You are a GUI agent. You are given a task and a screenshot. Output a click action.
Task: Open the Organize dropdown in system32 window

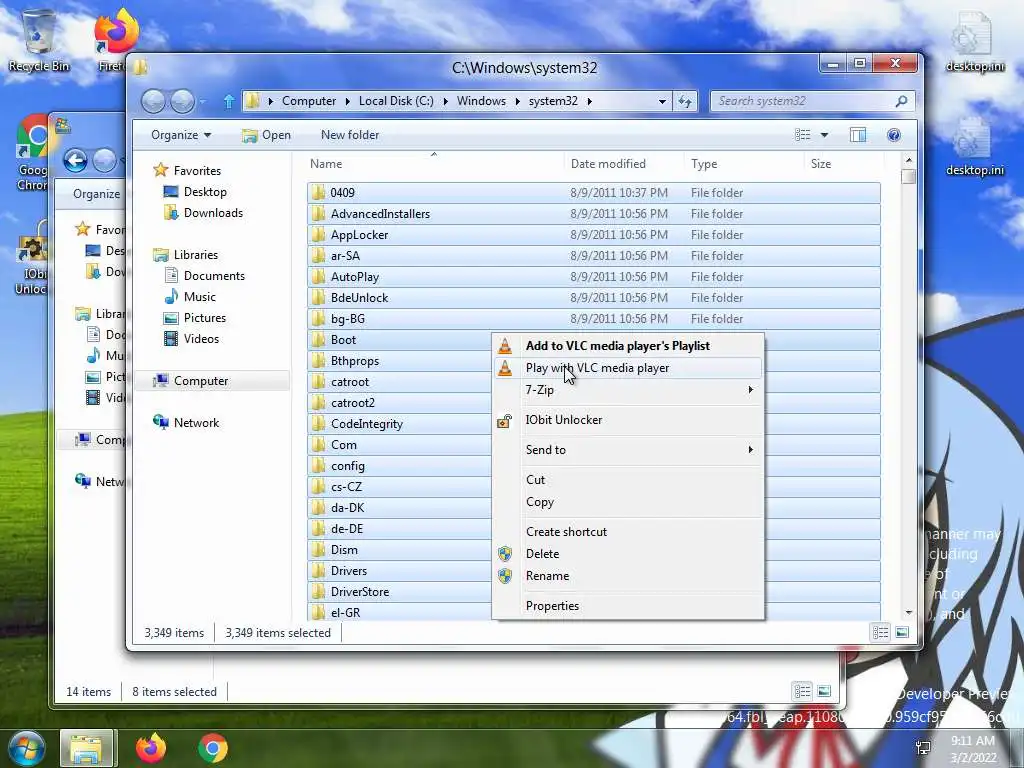[181, 135]
